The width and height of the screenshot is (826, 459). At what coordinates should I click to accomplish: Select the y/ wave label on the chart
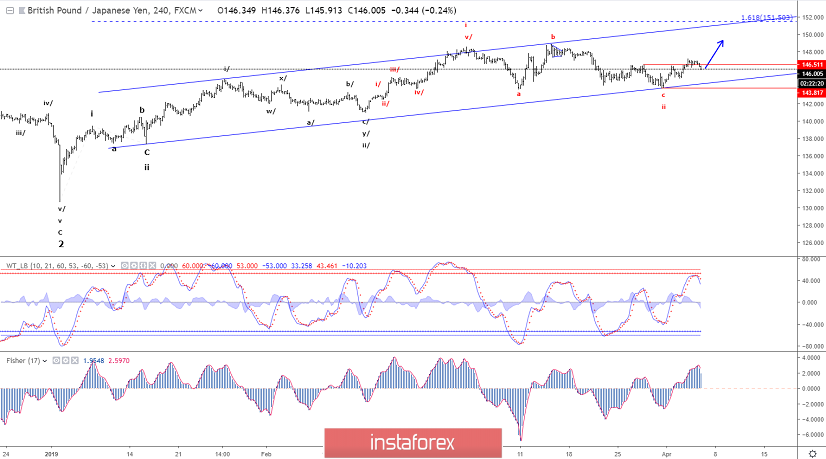point(366,133)
